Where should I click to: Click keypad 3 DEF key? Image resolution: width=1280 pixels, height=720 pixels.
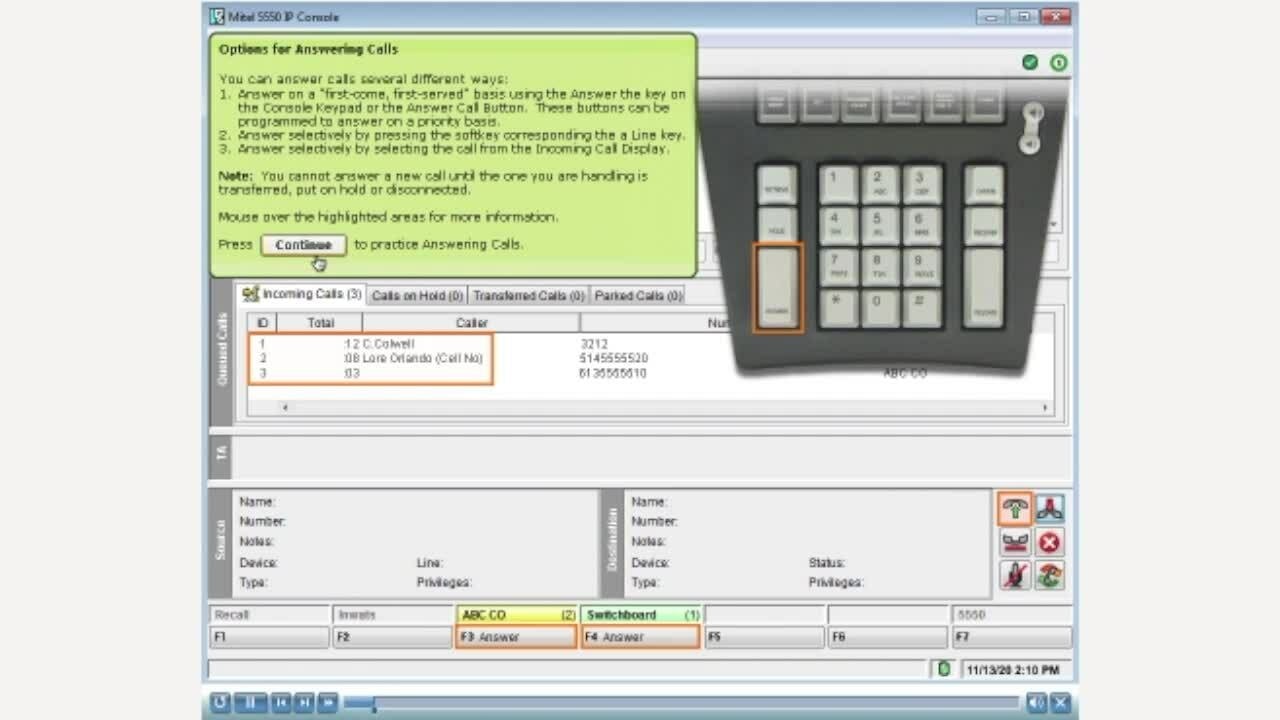922,184
